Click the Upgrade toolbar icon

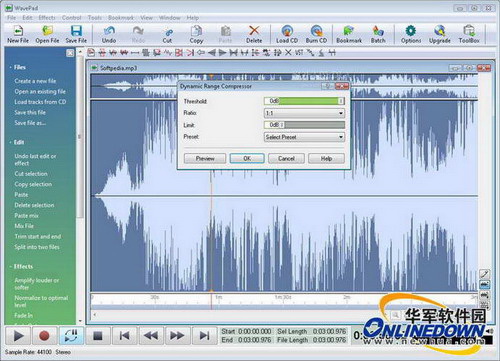440,34
